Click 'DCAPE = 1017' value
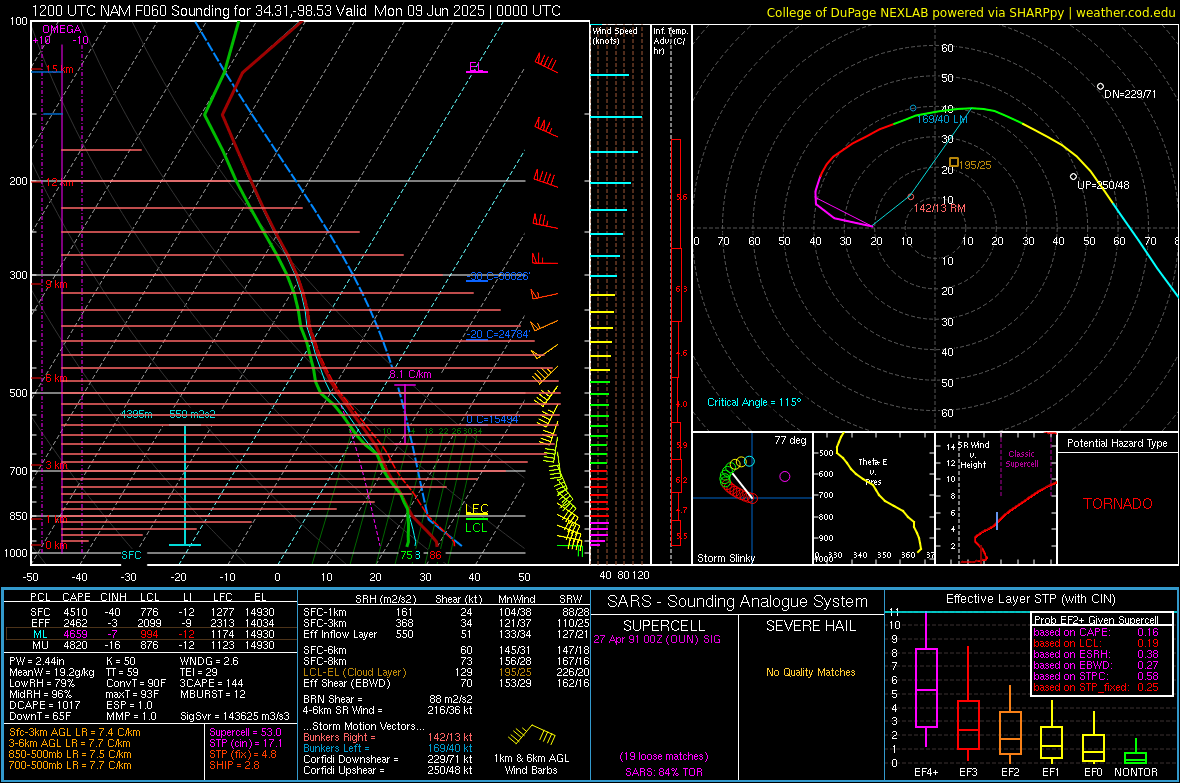The image size is (1180, 783). click(44, 705)
